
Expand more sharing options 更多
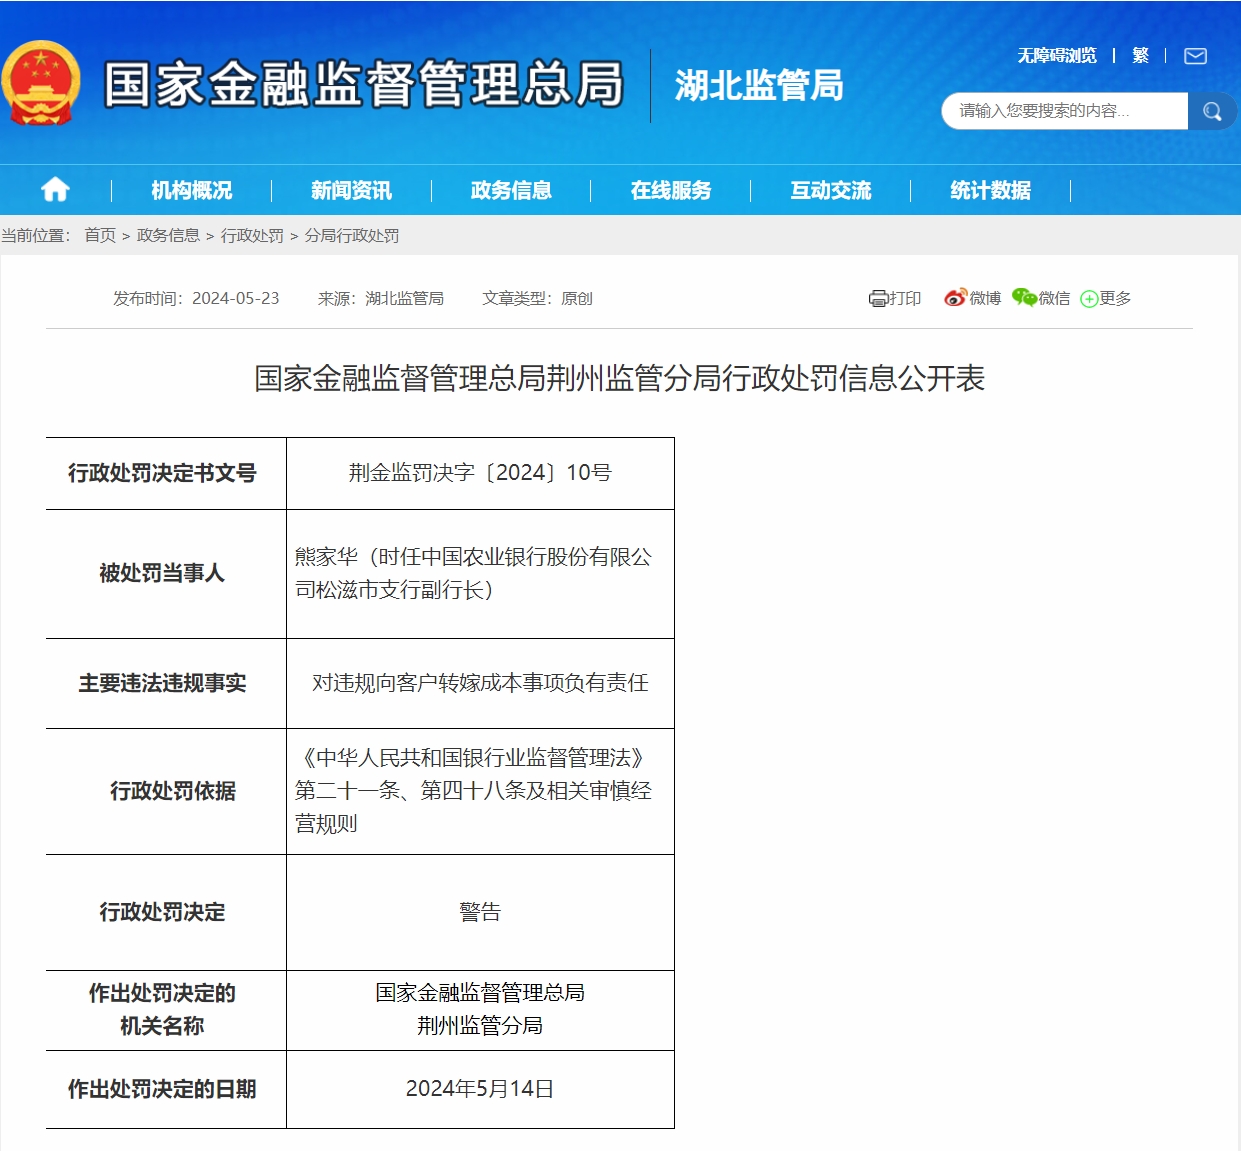1106,298
